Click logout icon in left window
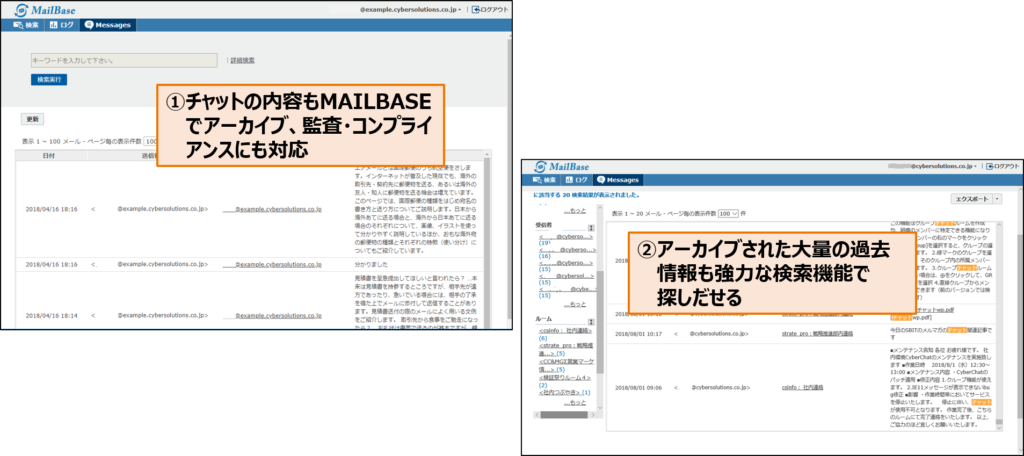Screen dimensions: 1024x456 pos(476,10)
